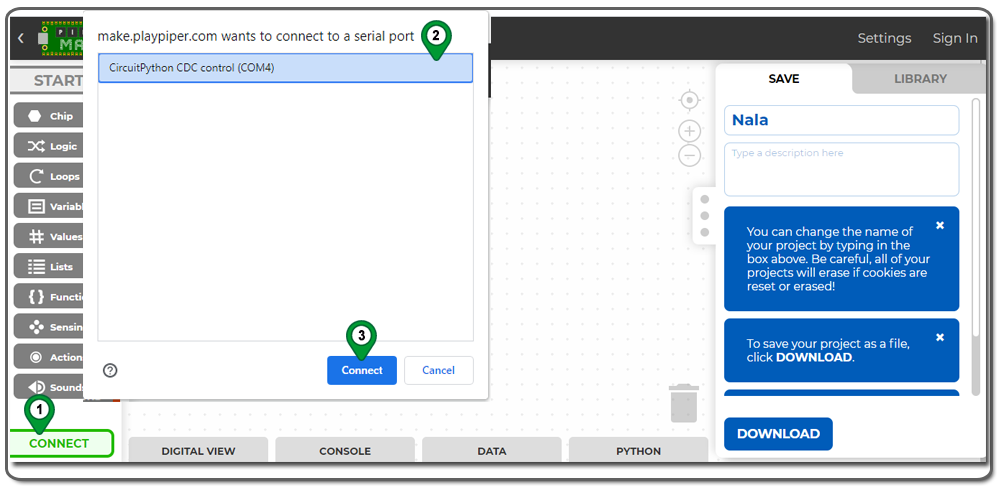Click the Piper Make logo

59,38
